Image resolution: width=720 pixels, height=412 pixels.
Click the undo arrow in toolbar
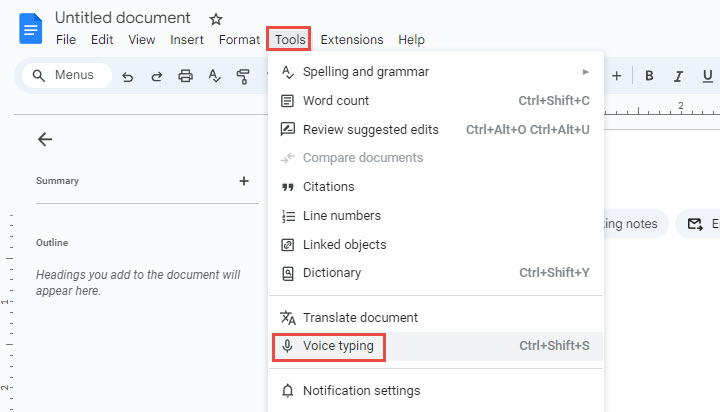[x=128, y=76]
